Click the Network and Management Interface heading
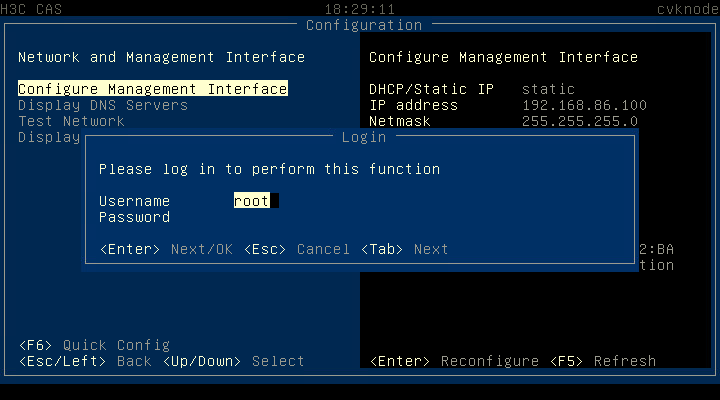This screenshot has height=400, width=720. tap(161, 57)
